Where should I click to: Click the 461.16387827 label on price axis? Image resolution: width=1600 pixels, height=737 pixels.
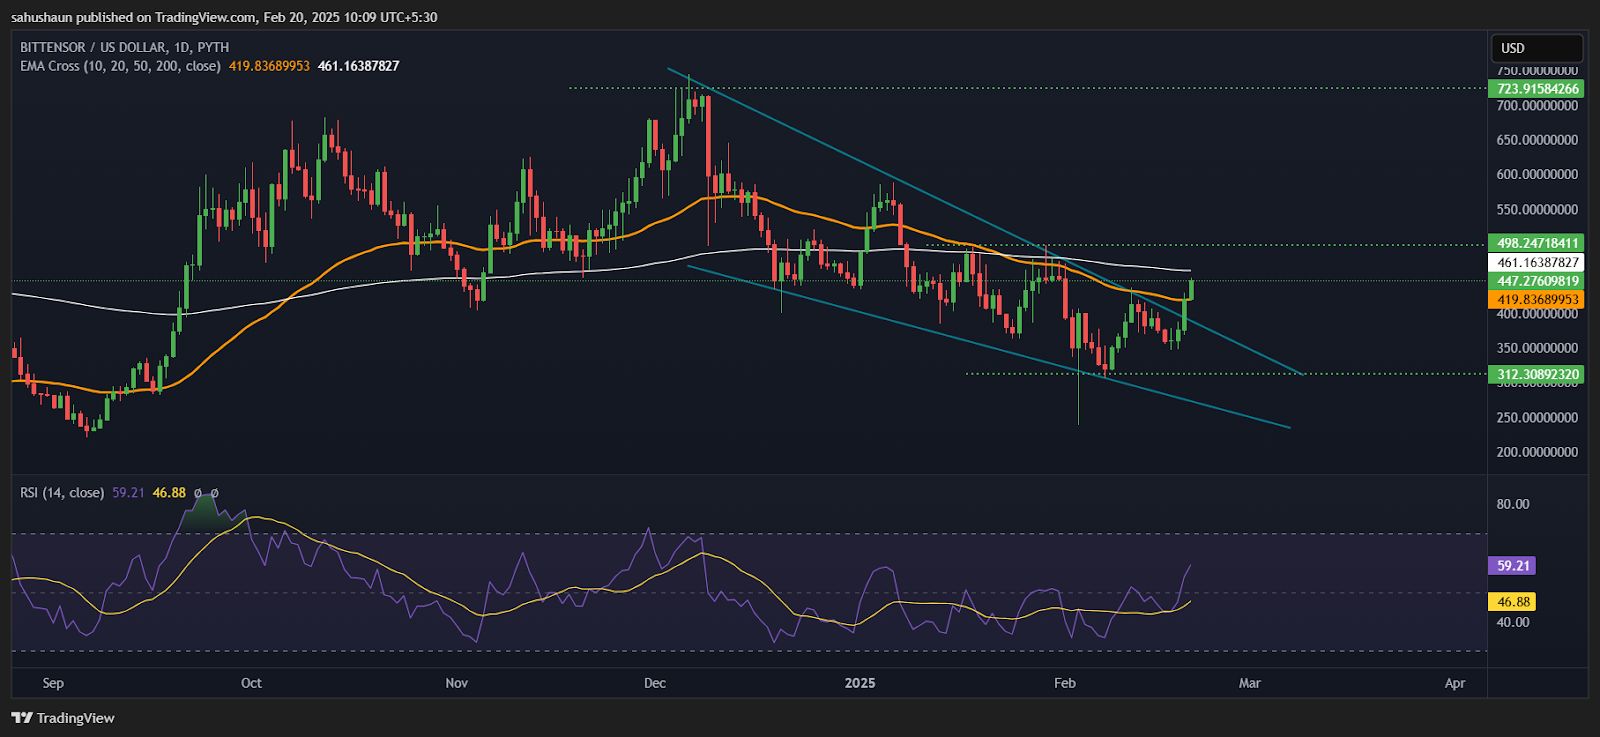tap(1537, 262)
